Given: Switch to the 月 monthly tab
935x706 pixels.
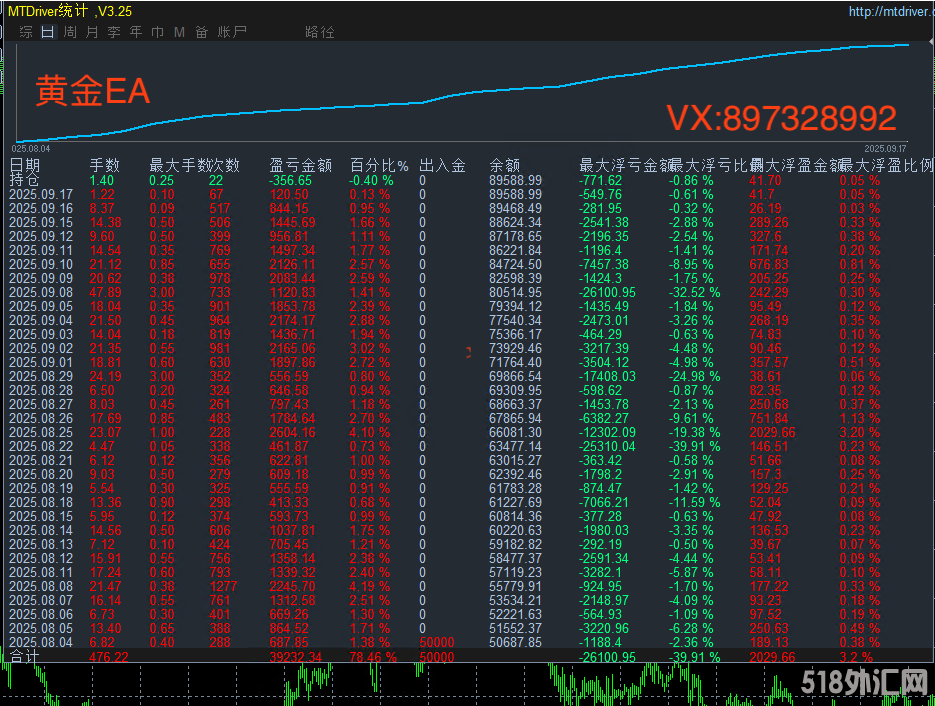Looking at the screenshot, I should click(x=92, y=32).
